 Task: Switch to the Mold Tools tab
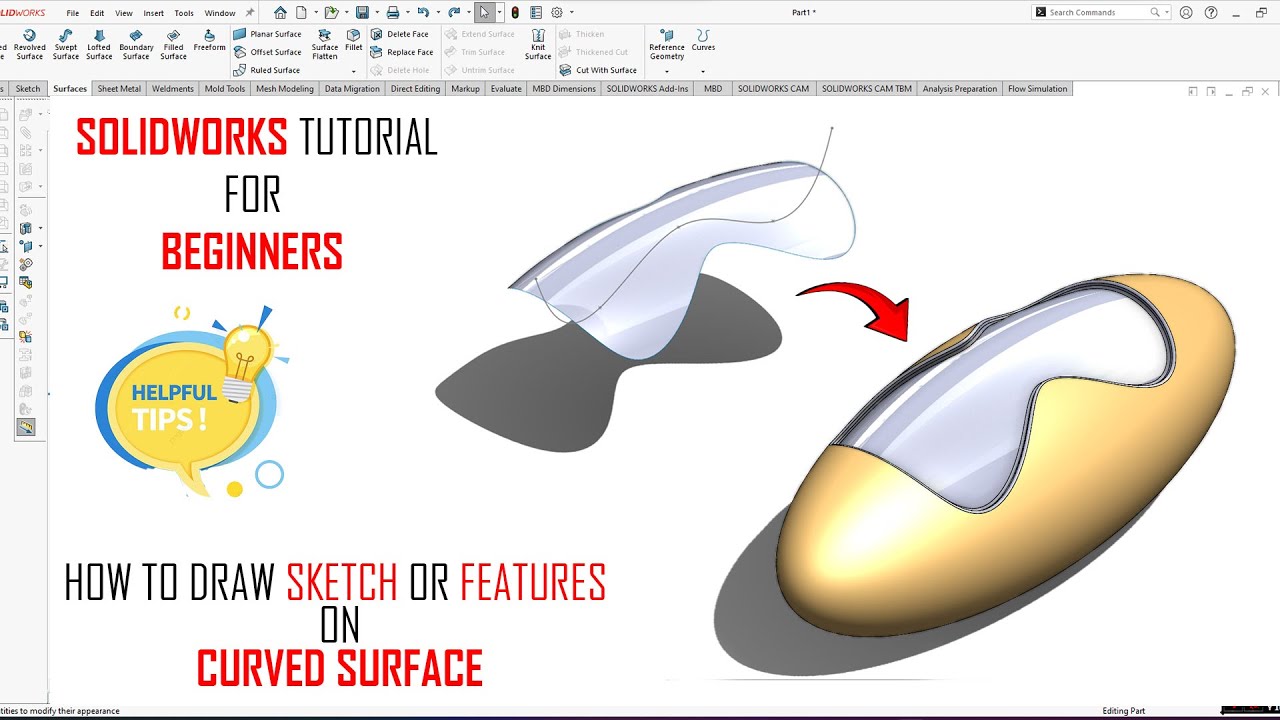(x=225, y=89)
